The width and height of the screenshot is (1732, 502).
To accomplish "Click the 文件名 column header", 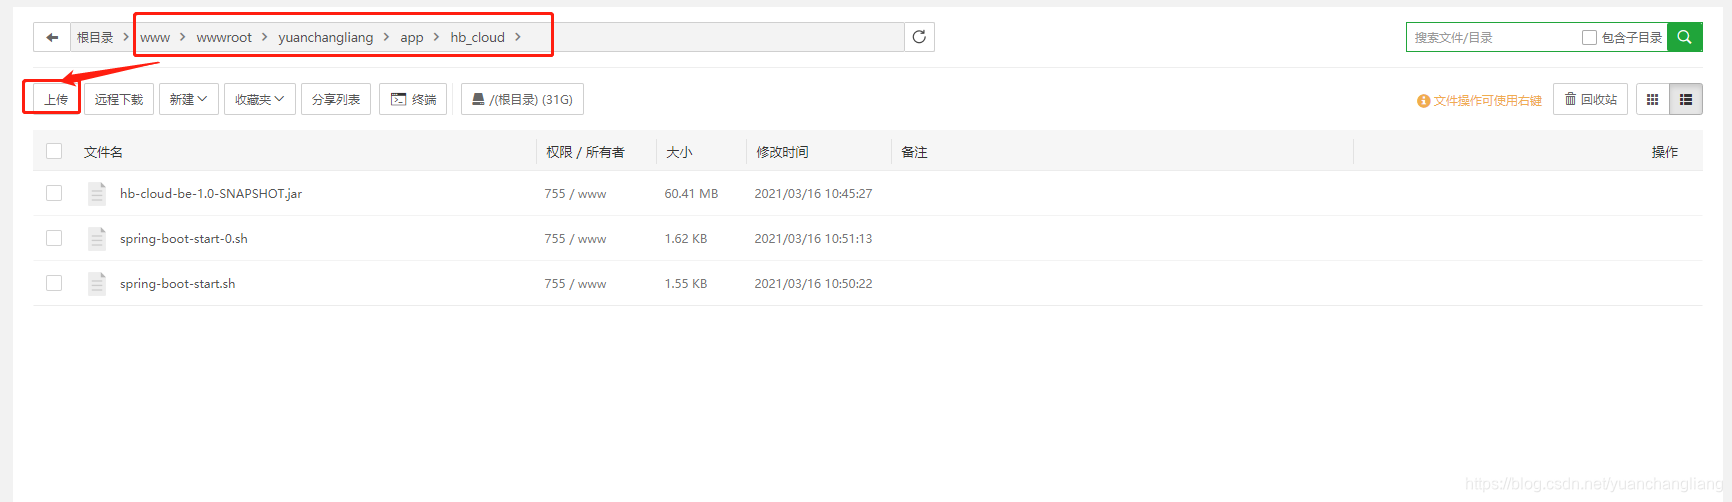I will click(103, 152).
